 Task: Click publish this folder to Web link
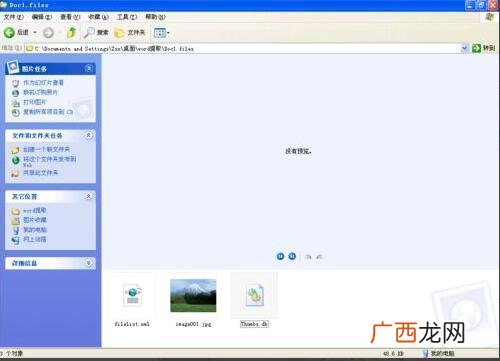click(x=49, y=161)
